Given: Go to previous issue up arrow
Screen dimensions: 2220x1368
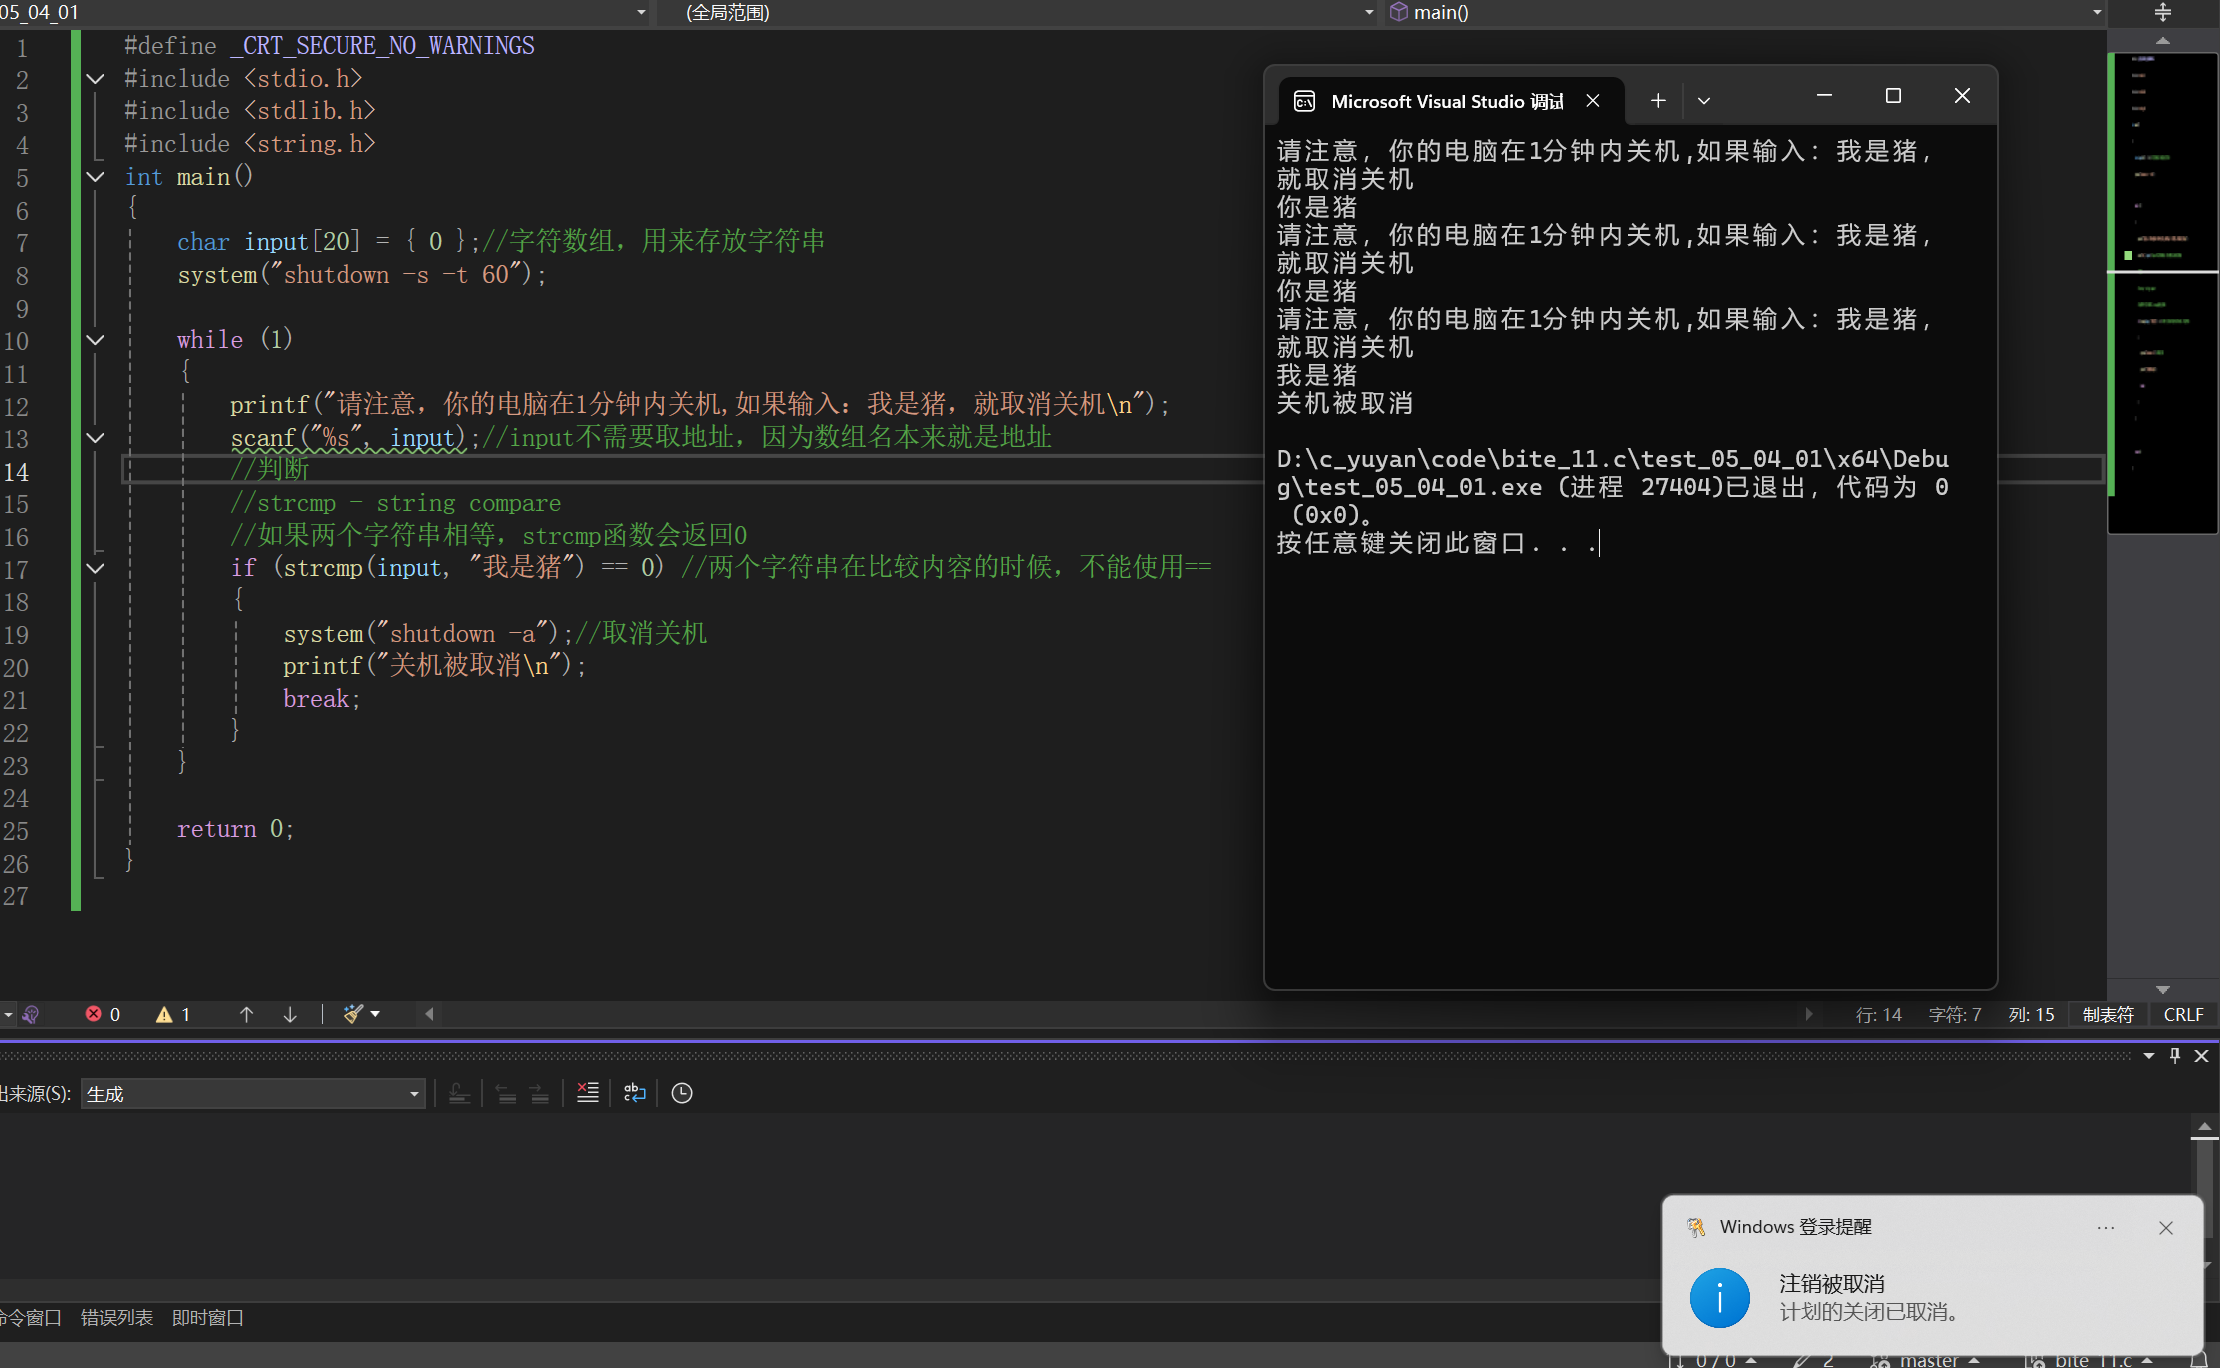Looking at the screenshot, I should (246, 1014).
